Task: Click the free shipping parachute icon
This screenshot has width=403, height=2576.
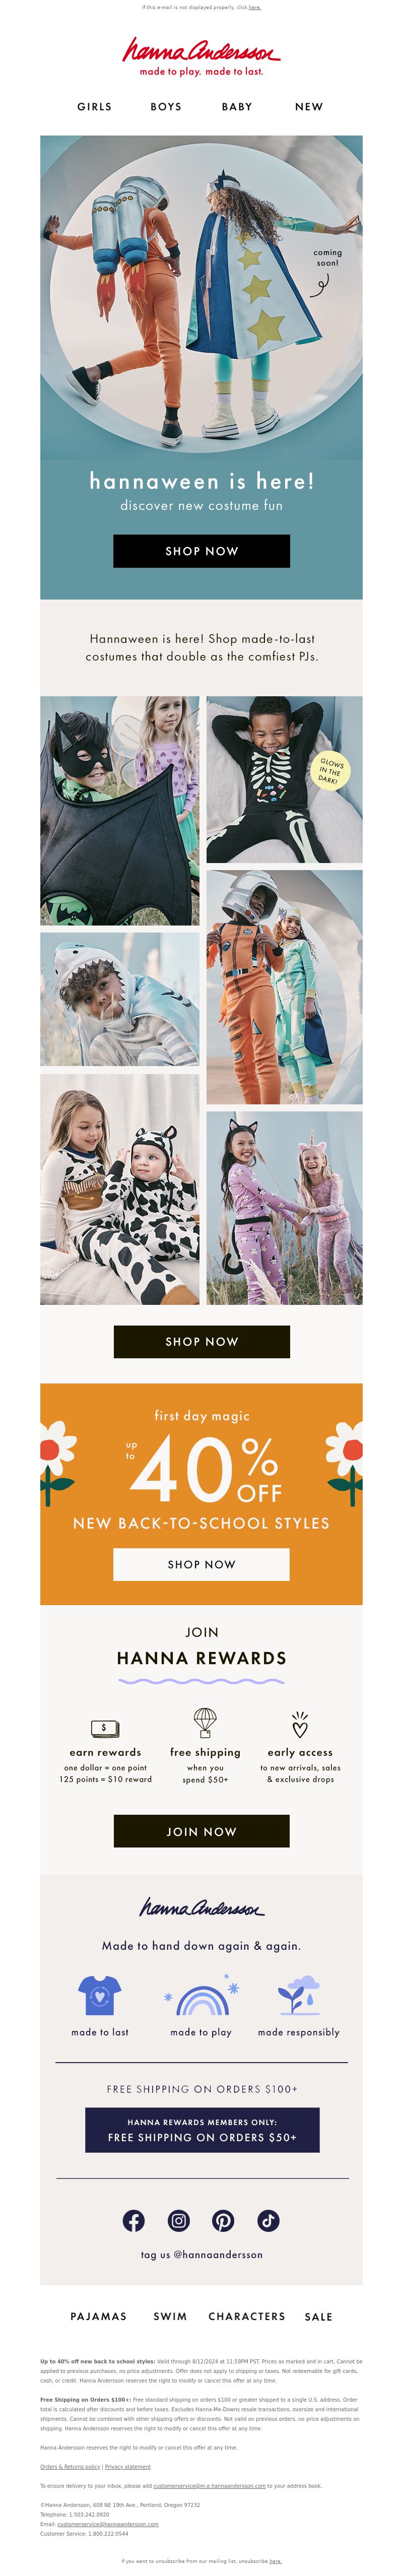Action: tap(205, 1723)
